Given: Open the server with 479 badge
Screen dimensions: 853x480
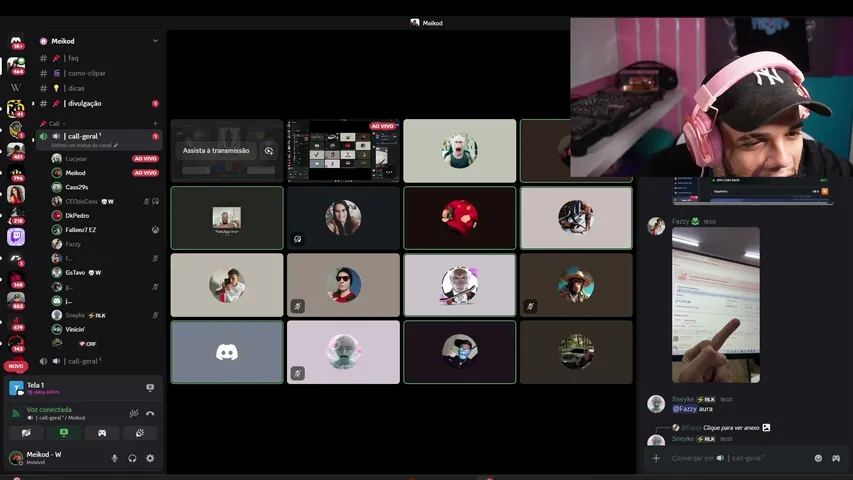Looking at the screenshot, I should (x=16, y=322).
